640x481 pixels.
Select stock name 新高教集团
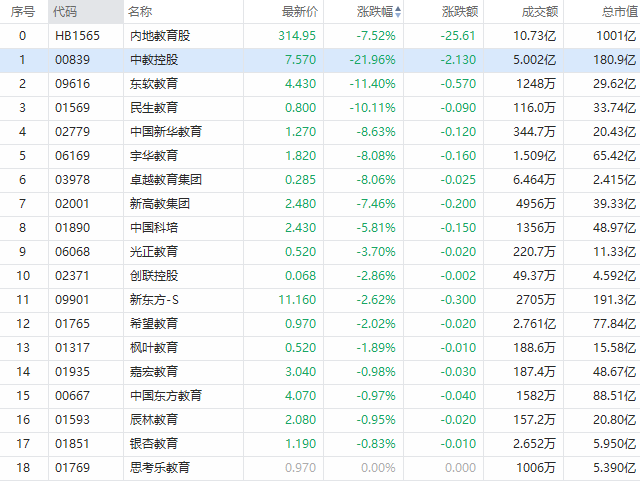[x=160, y=204]
